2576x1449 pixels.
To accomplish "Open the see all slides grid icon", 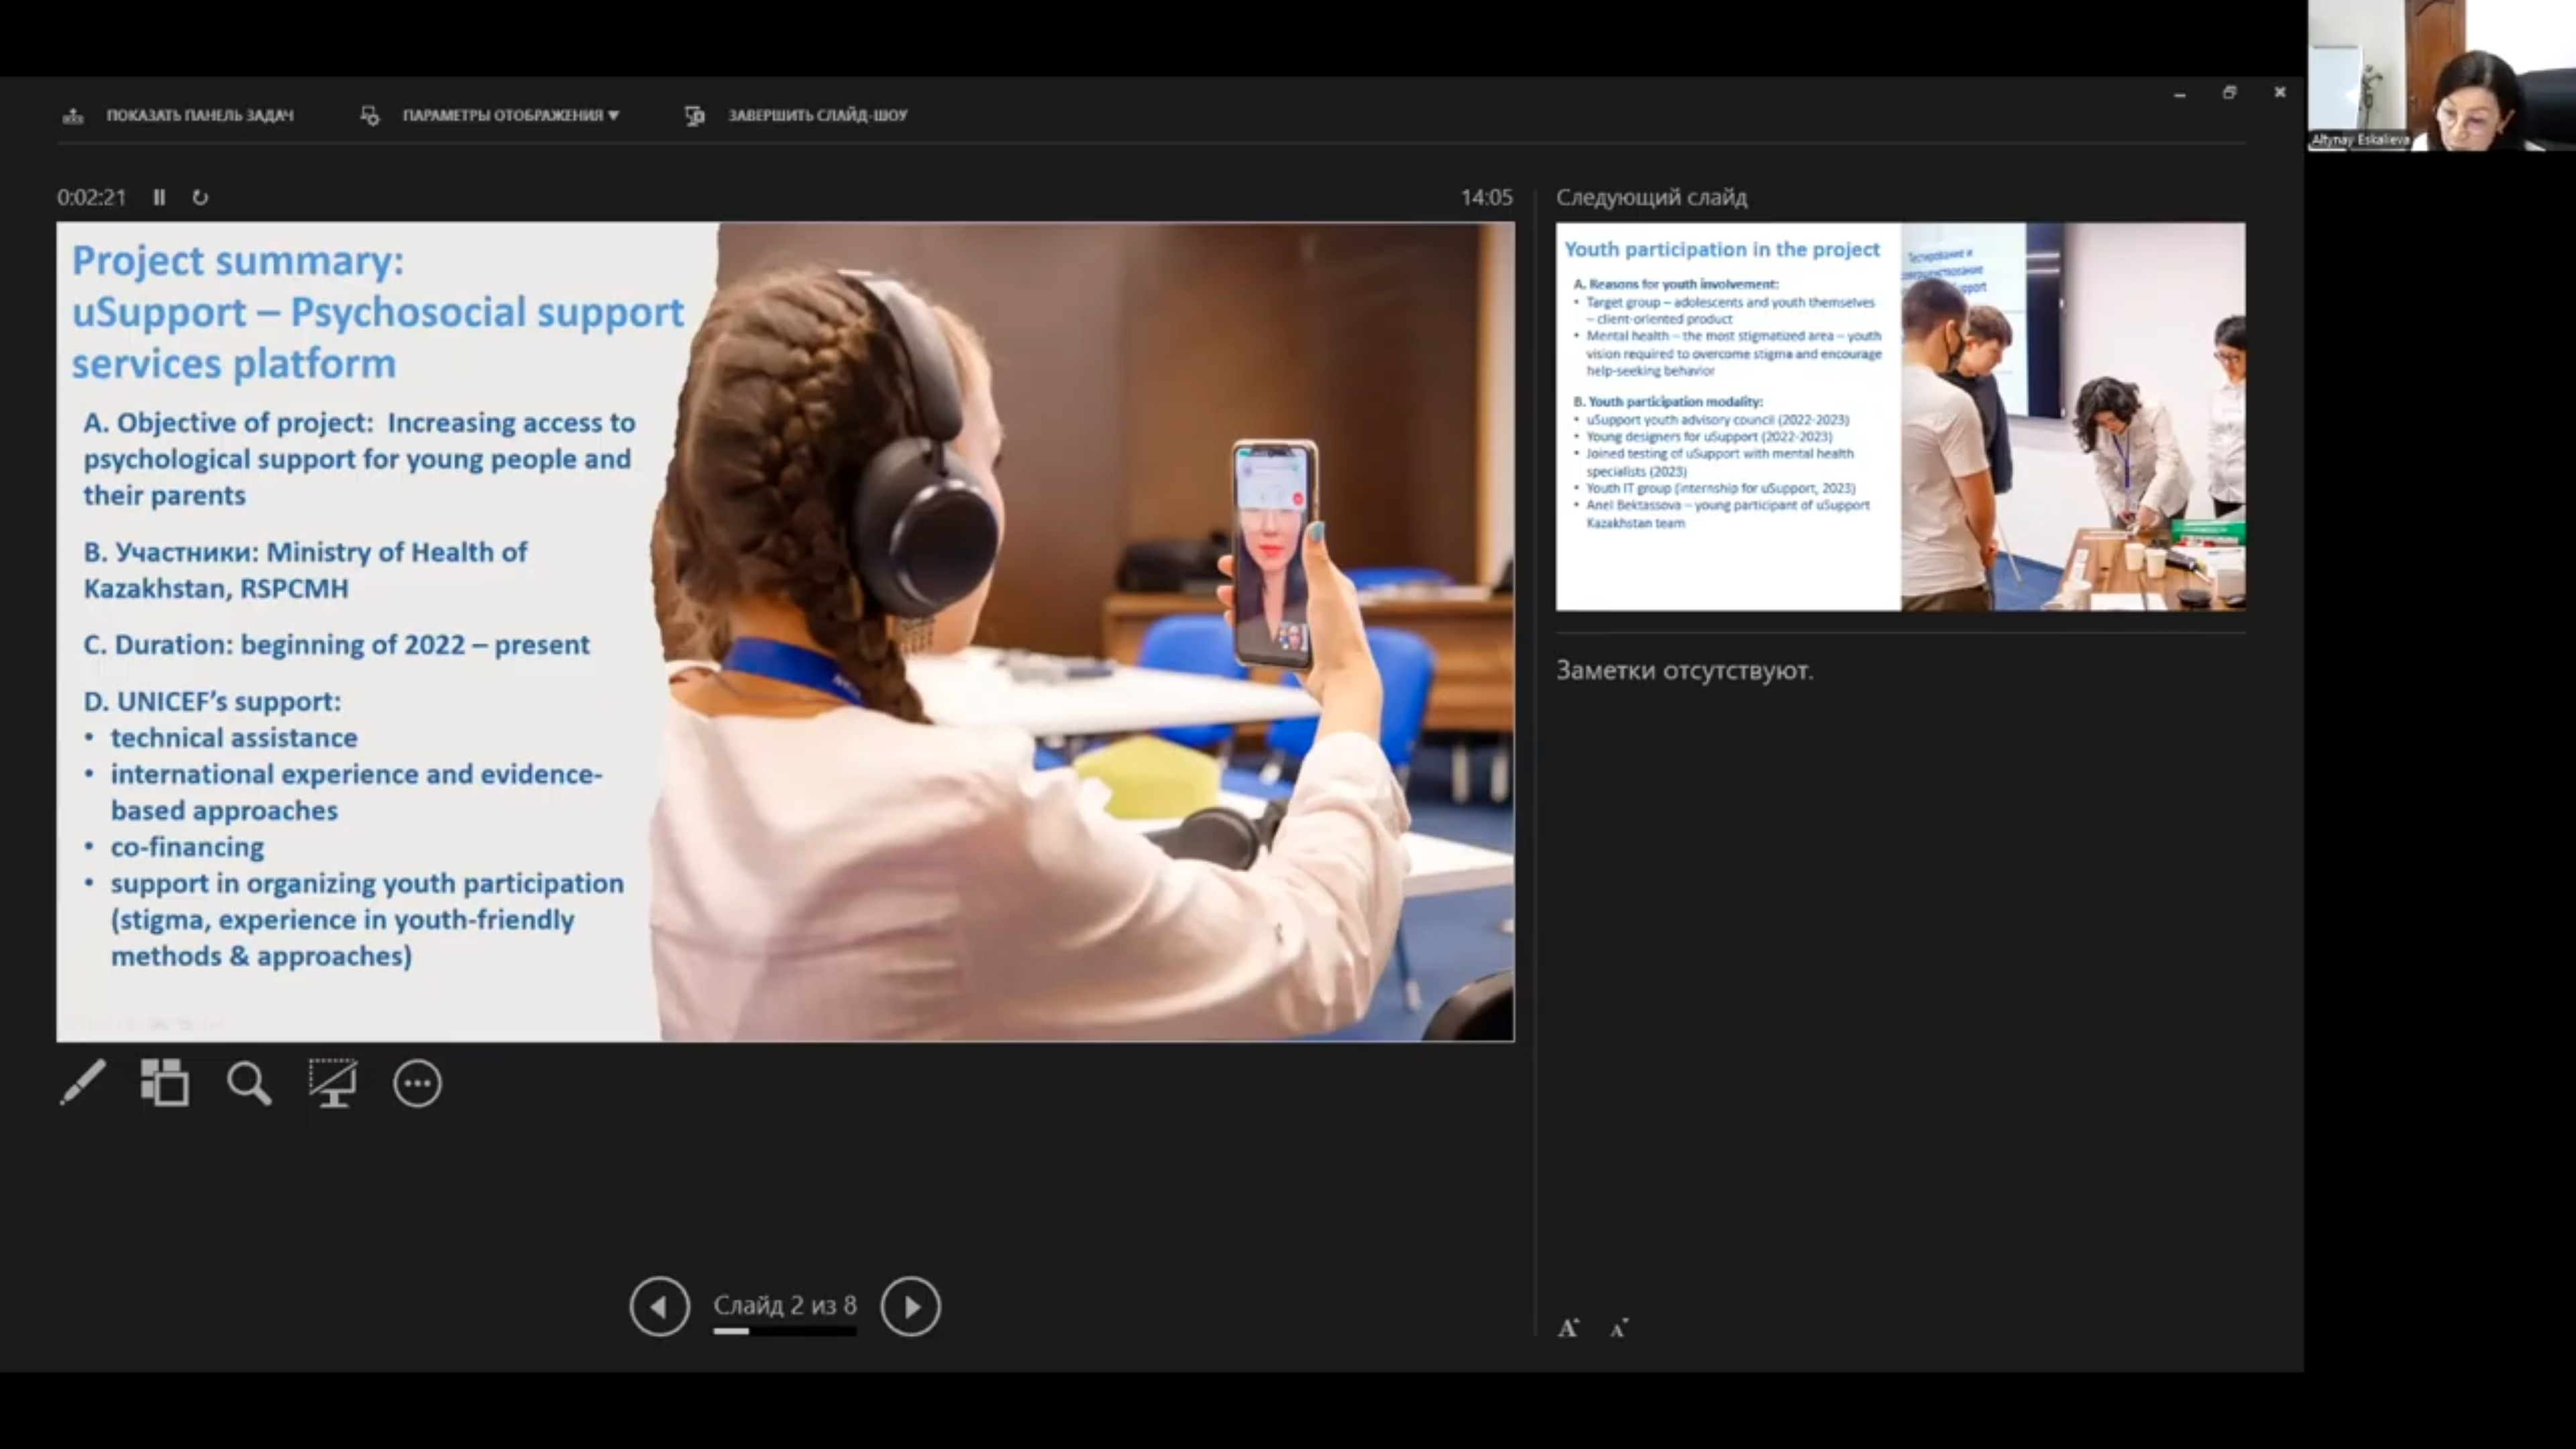I will click(x=165, y=1083).
